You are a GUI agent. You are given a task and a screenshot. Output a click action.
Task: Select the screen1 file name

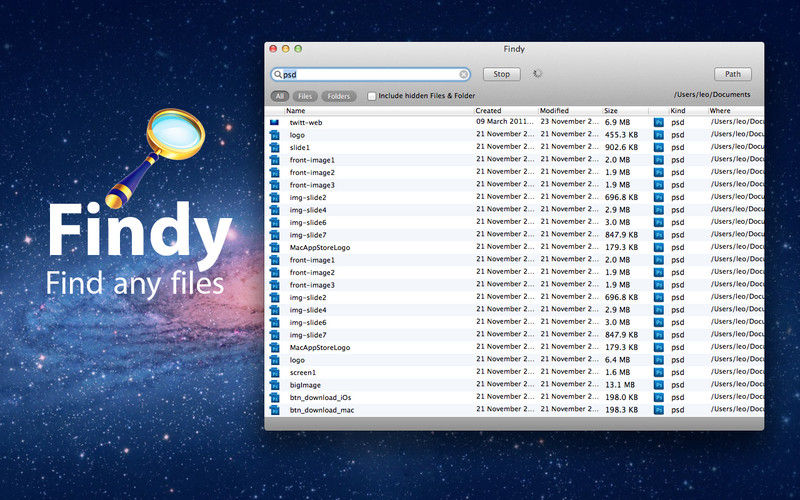coord(303,372)
